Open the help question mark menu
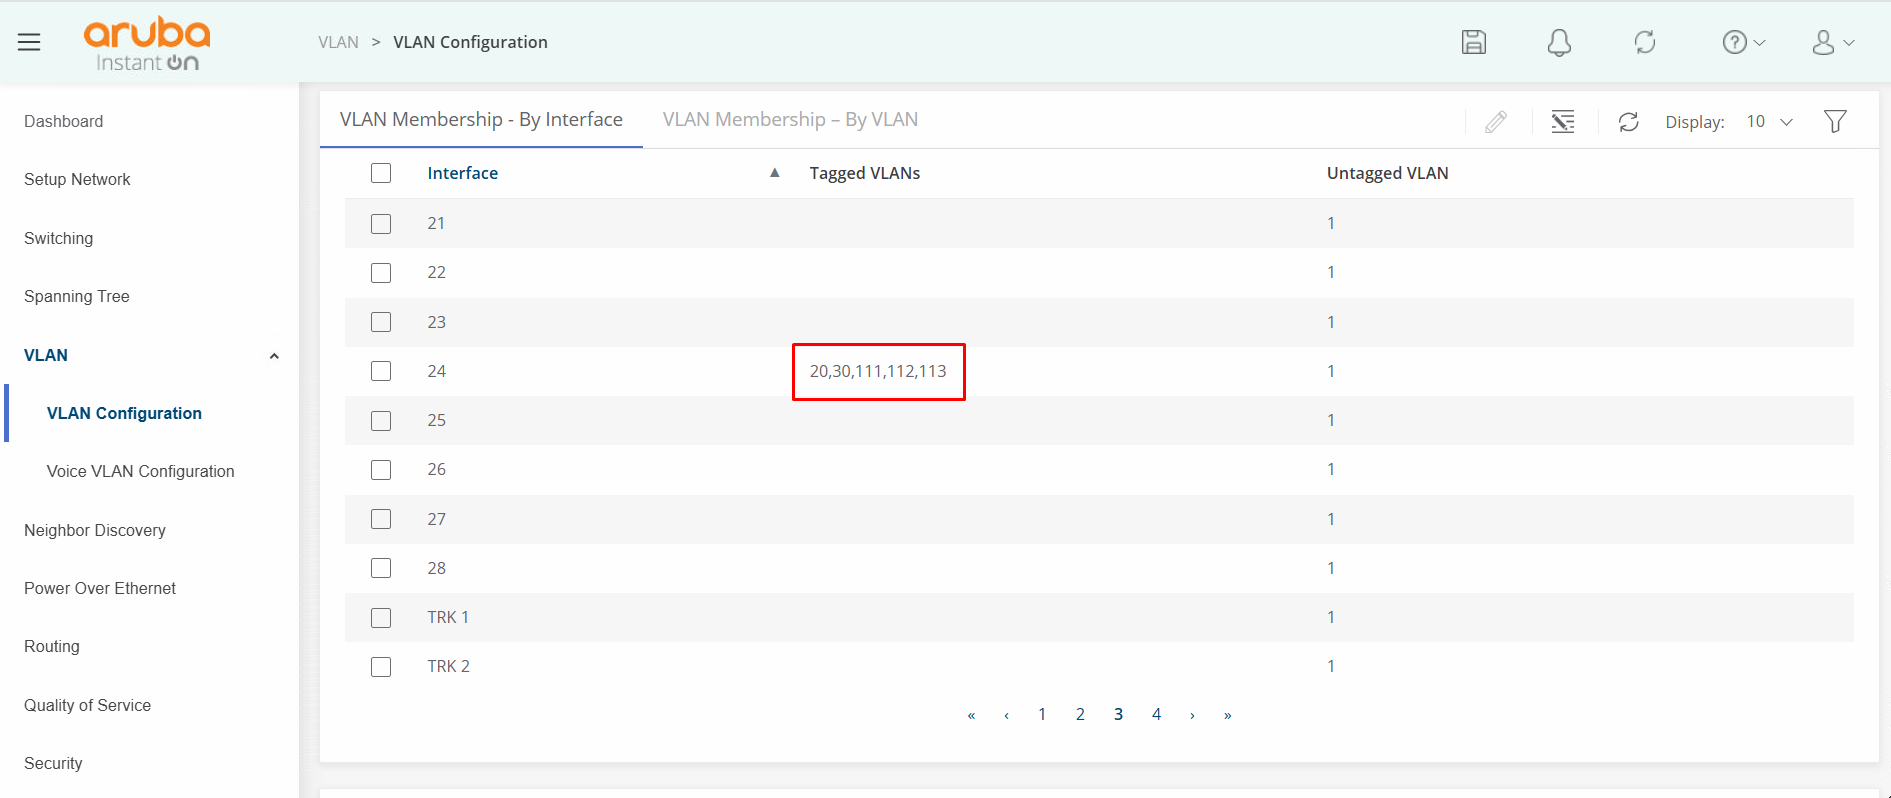1891x798 pixels. point(1742,42)
